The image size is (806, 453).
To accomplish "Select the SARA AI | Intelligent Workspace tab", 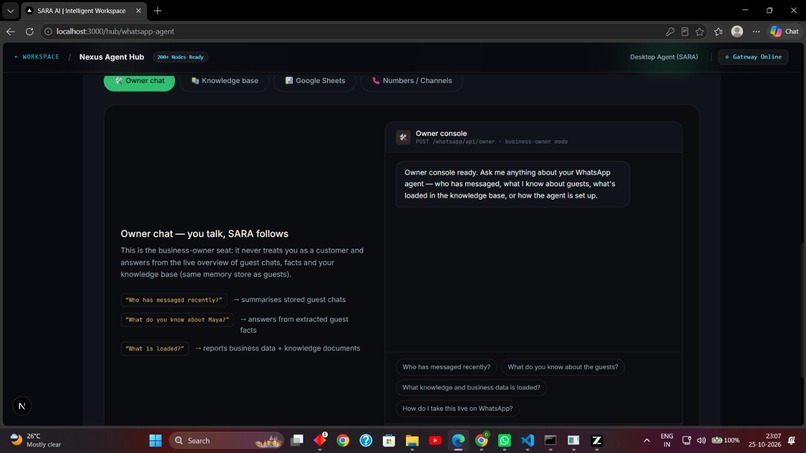I will (81, 10).
